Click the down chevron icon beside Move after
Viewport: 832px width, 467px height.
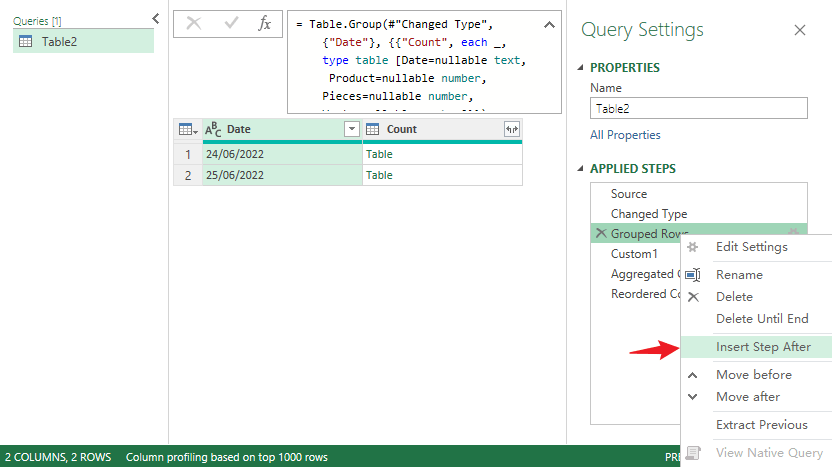(x=692, y=396)
